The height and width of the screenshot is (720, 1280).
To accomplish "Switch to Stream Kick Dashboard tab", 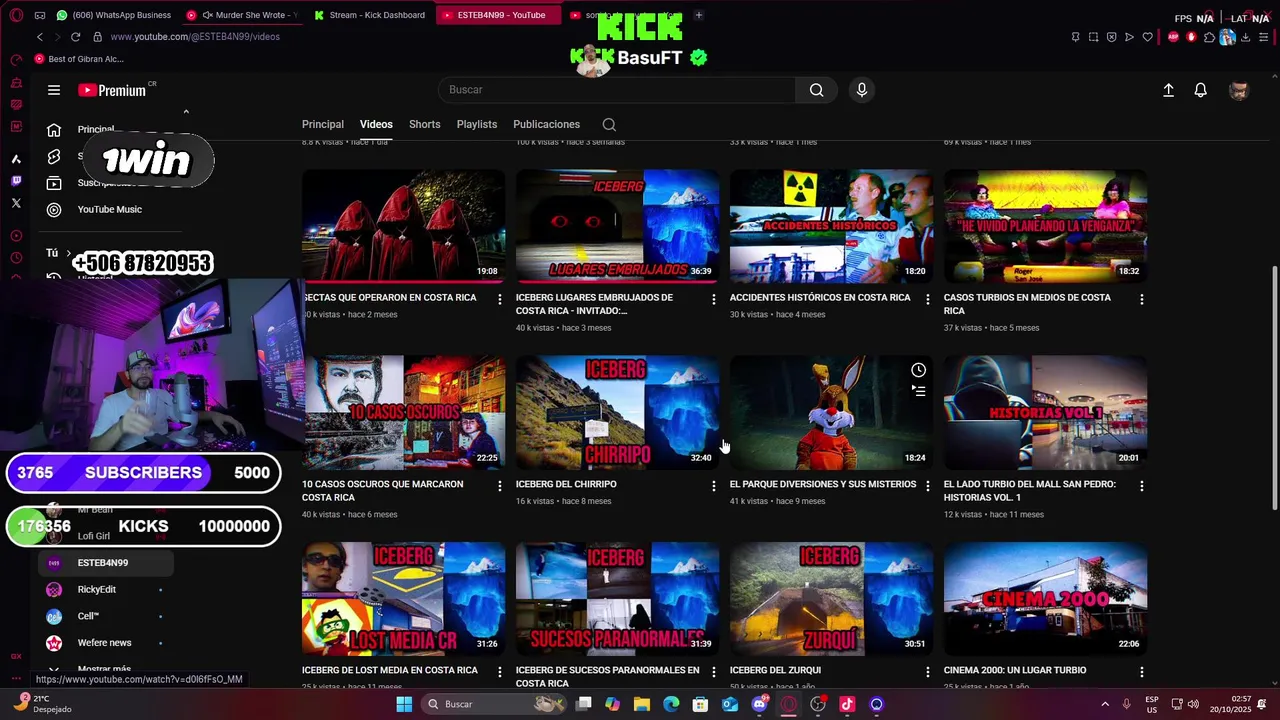I will [x=370, y=15].
